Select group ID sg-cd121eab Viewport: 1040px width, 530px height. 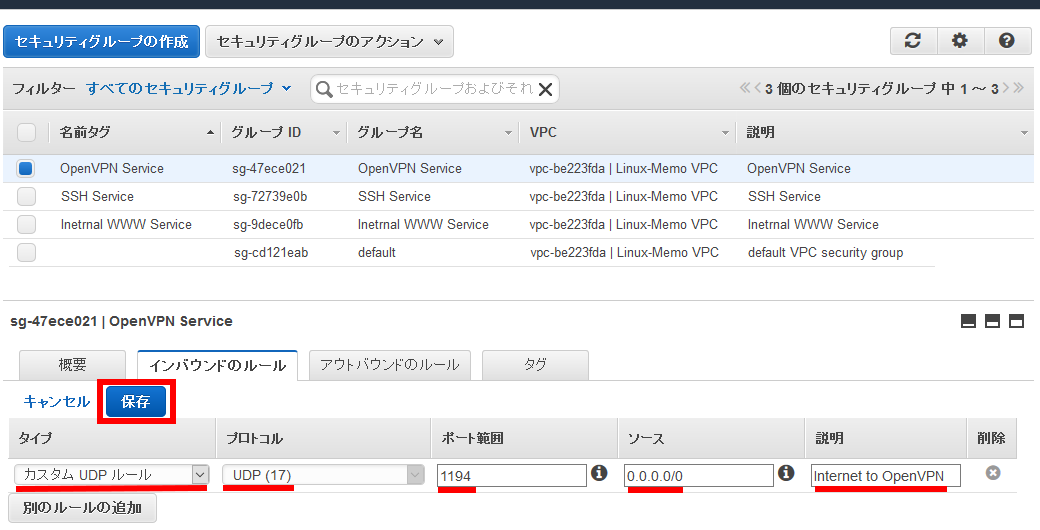pyautogui.click(x=271, y=252)
